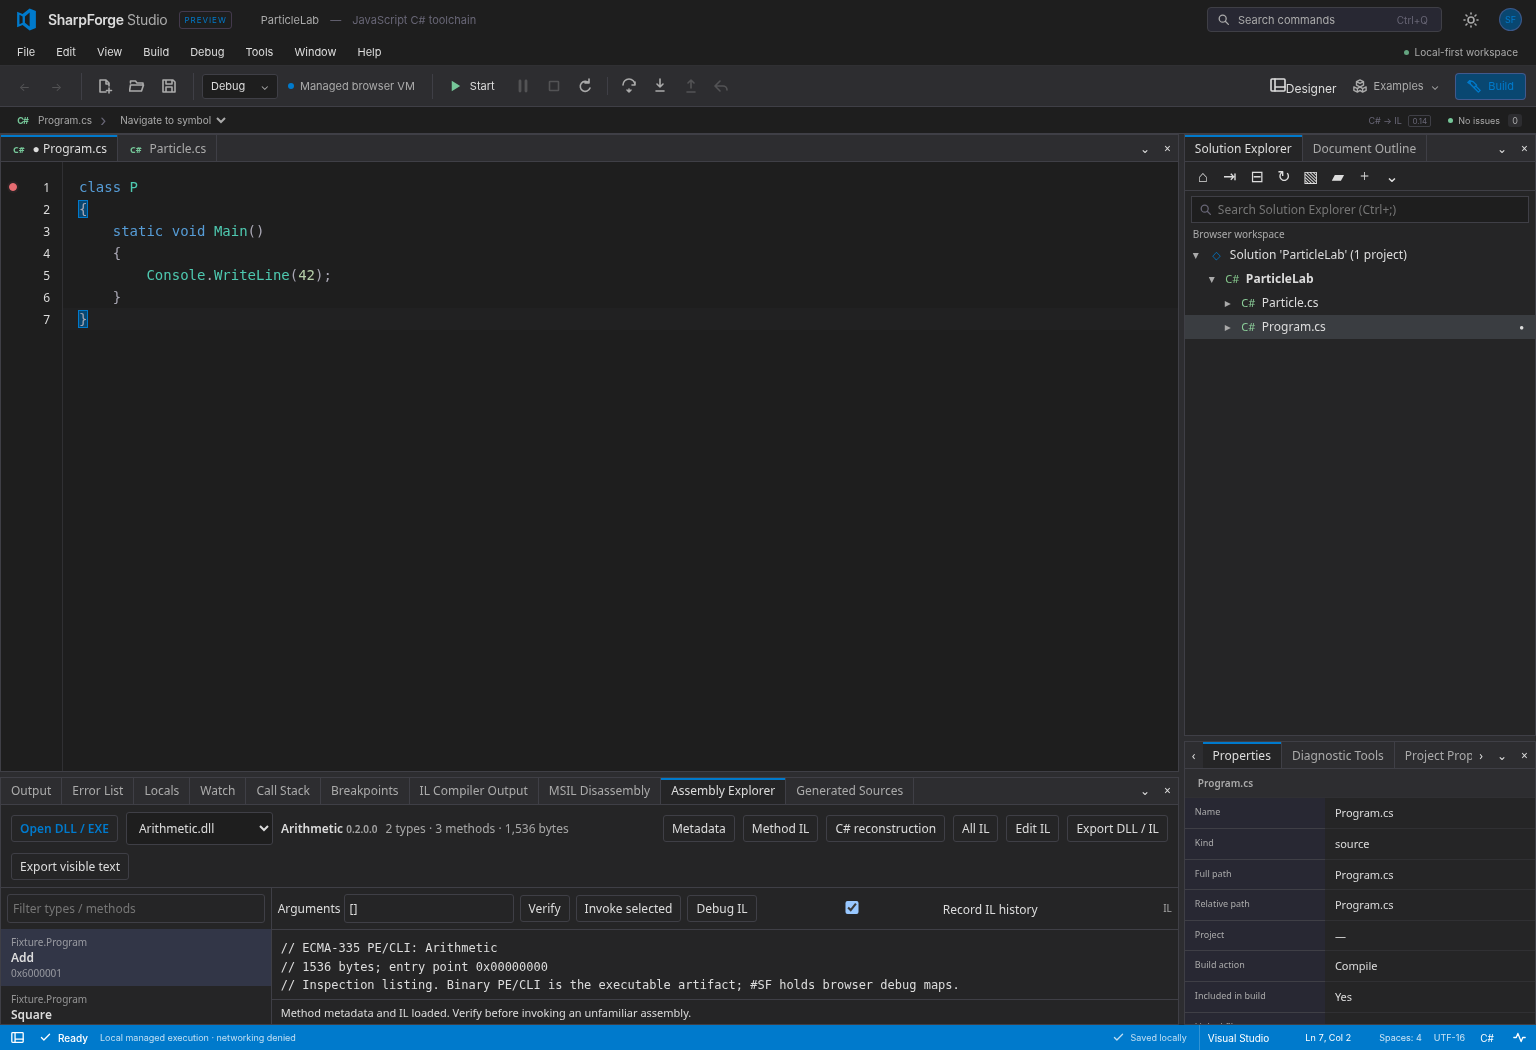Open the SF user avatar
Viewport: 1536px width, 1050px height.
[1510, 20]
